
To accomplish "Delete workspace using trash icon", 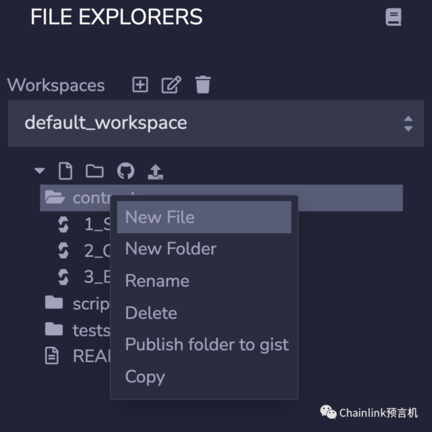I will [203, 85].
